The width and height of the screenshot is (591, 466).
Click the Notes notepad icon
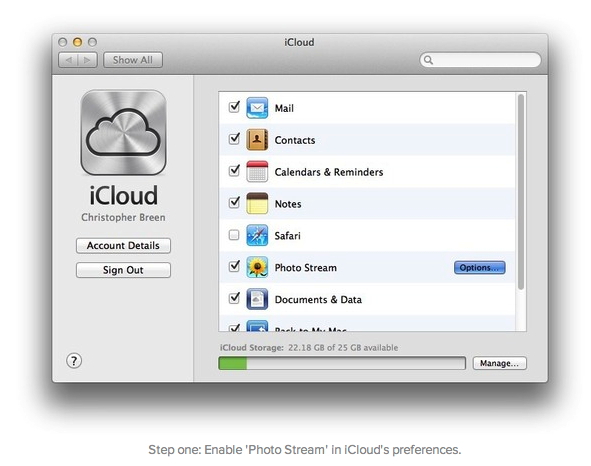(257, 203)
